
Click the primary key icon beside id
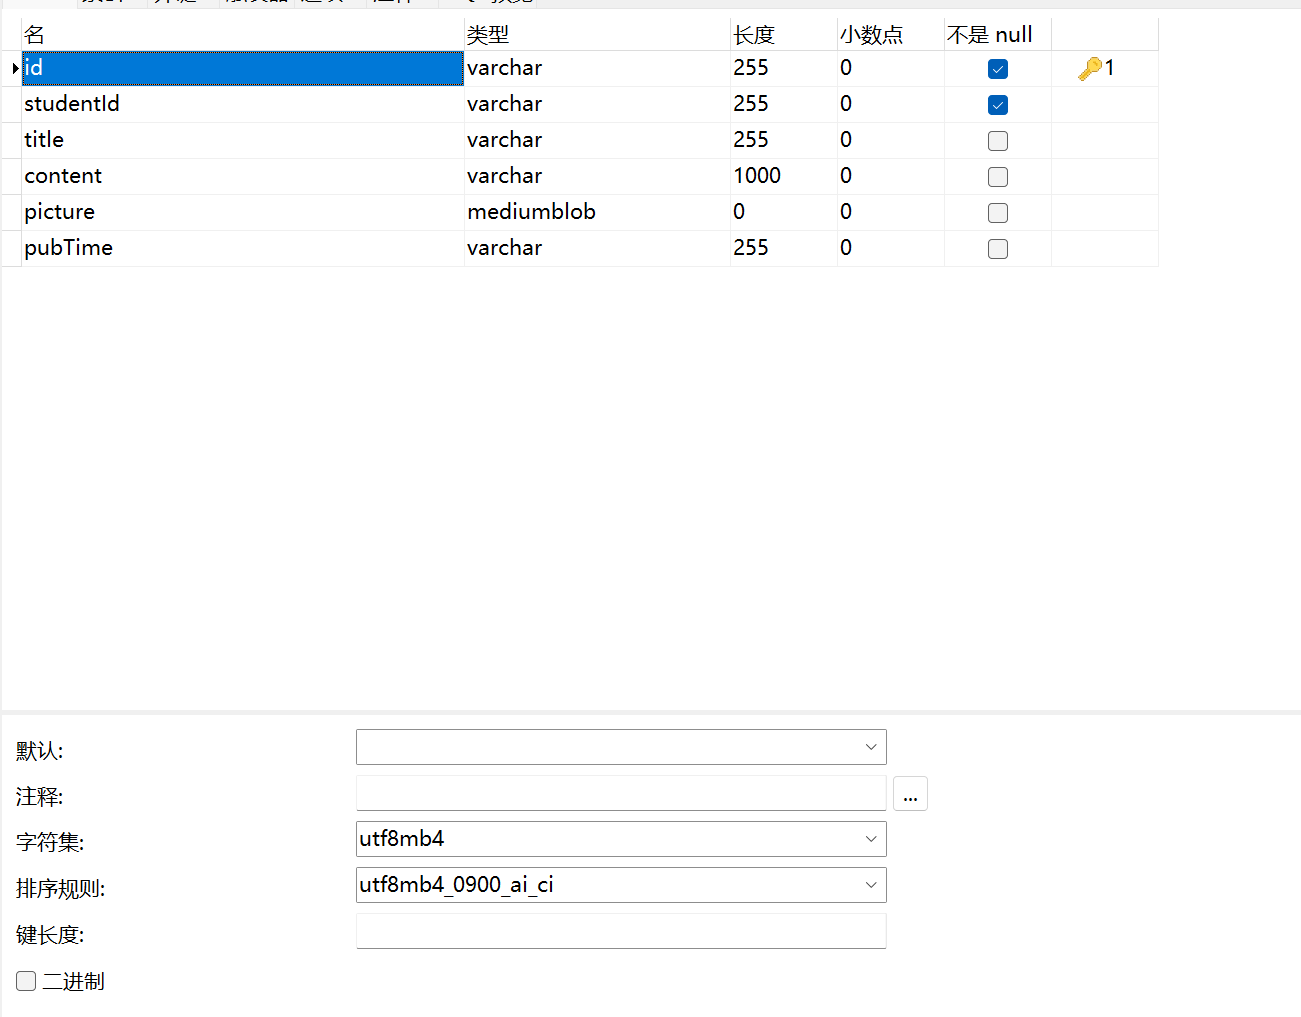click(1089, 67)
